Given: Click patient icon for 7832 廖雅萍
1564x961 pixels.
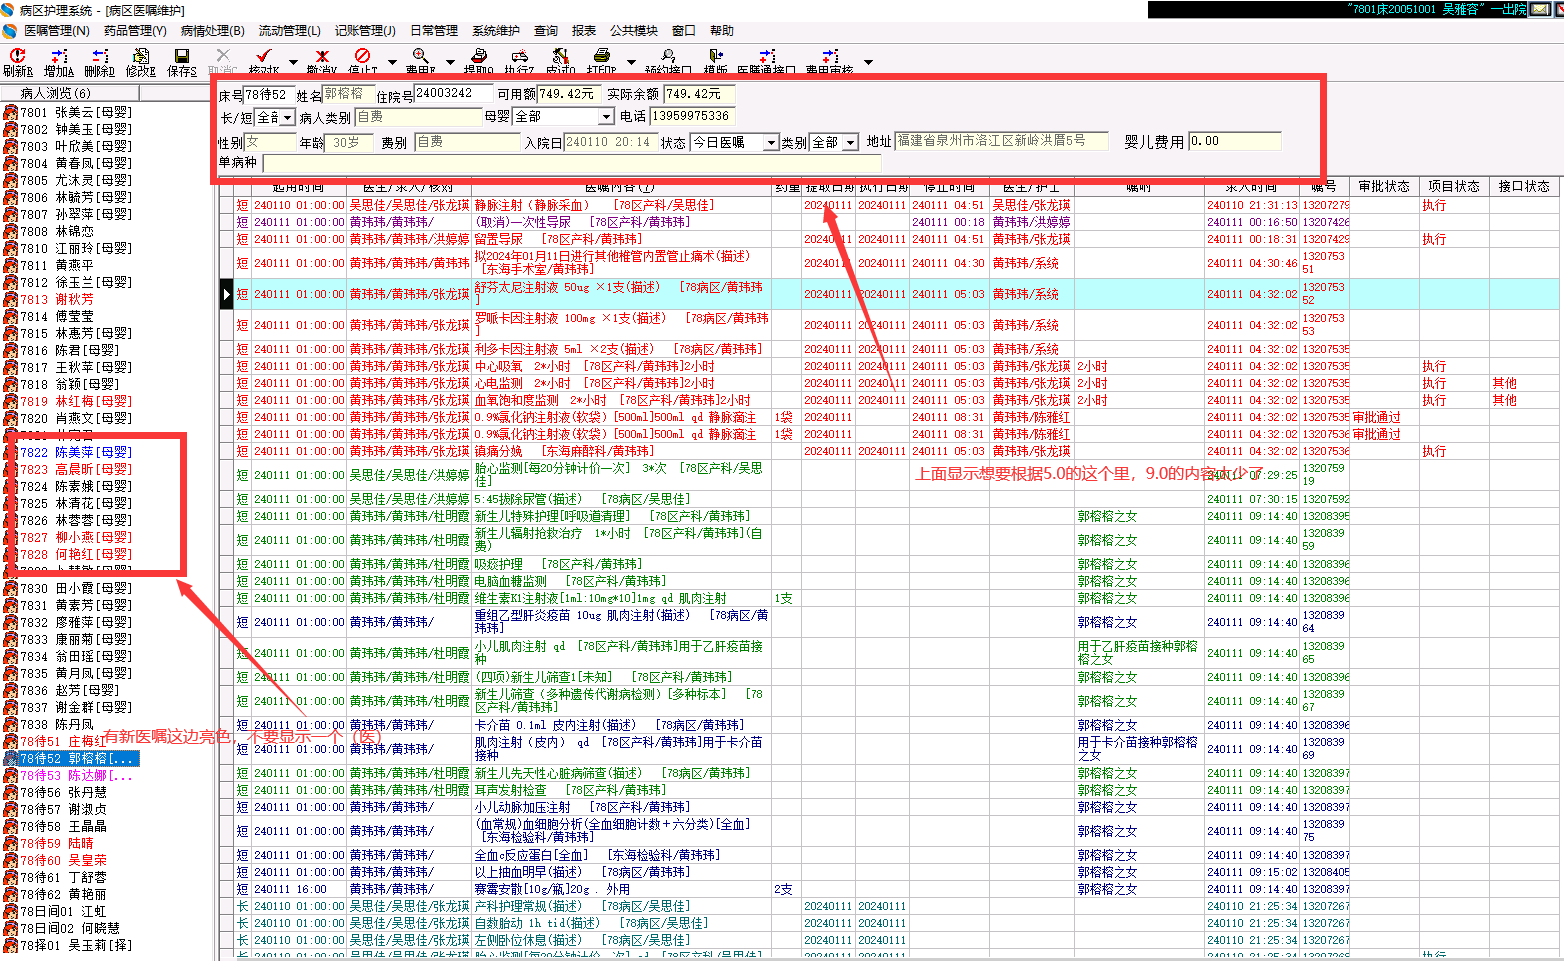Looking at the screenshot, I should [x=11, y=622].
